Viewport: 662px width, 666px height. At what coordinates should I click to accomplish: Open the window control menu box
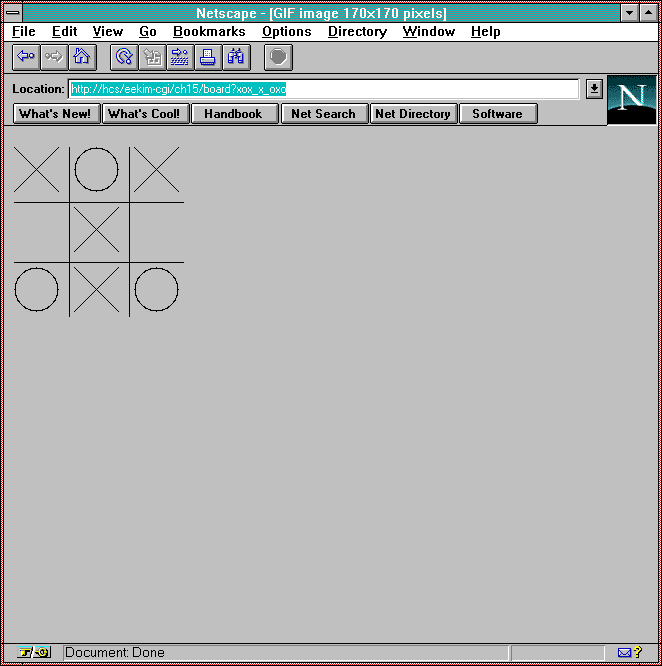(x=14, y=13)
